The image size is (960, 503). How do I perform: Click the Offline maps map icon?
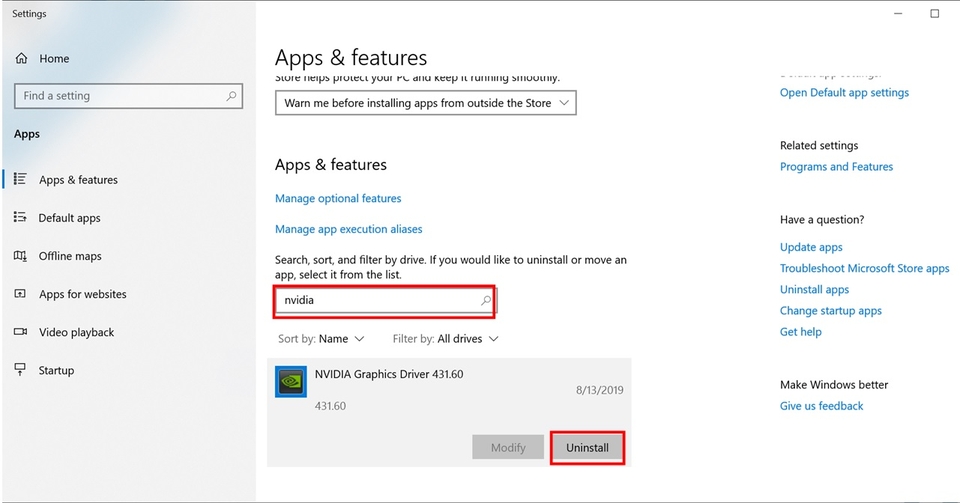[x=20, y=256]
